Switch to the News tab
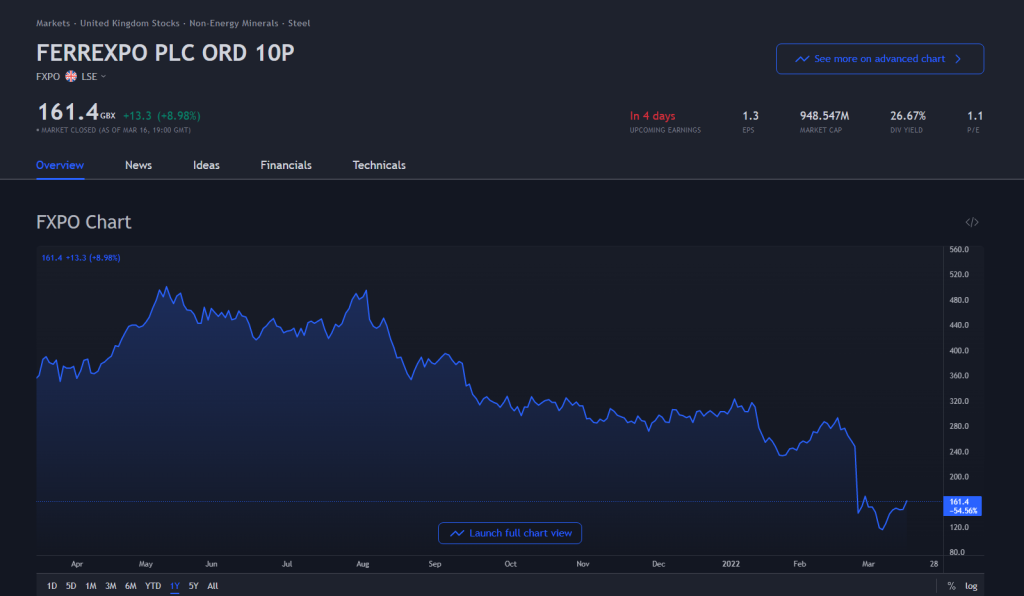The width and height of the screenshot is (1024, 596). [x=138, y=165]
